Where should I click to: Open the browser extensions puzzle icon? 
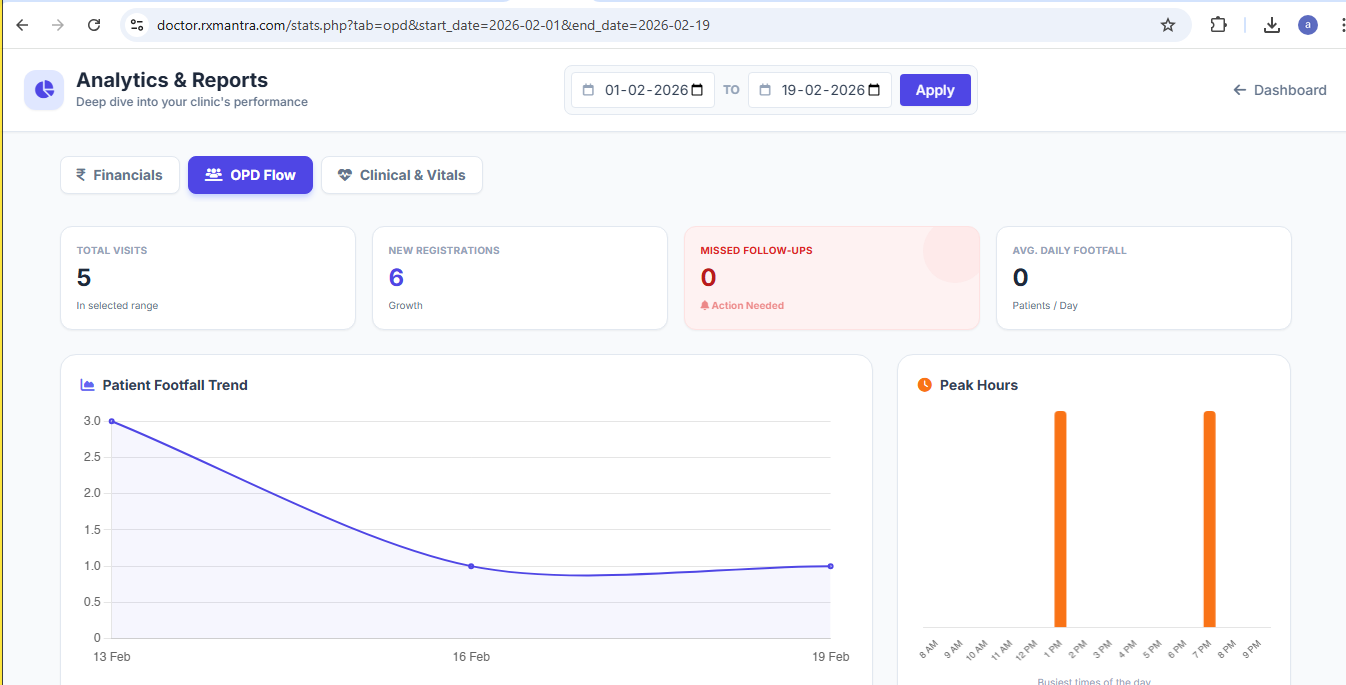point(1218,25)
